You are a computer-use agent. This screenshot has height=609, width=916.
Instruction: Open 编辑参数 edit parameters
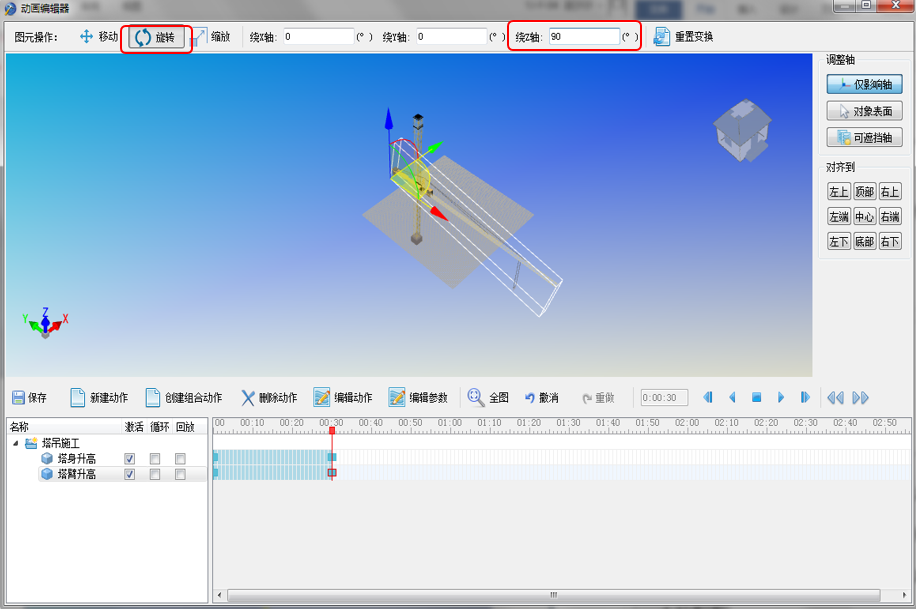(418, 397)
